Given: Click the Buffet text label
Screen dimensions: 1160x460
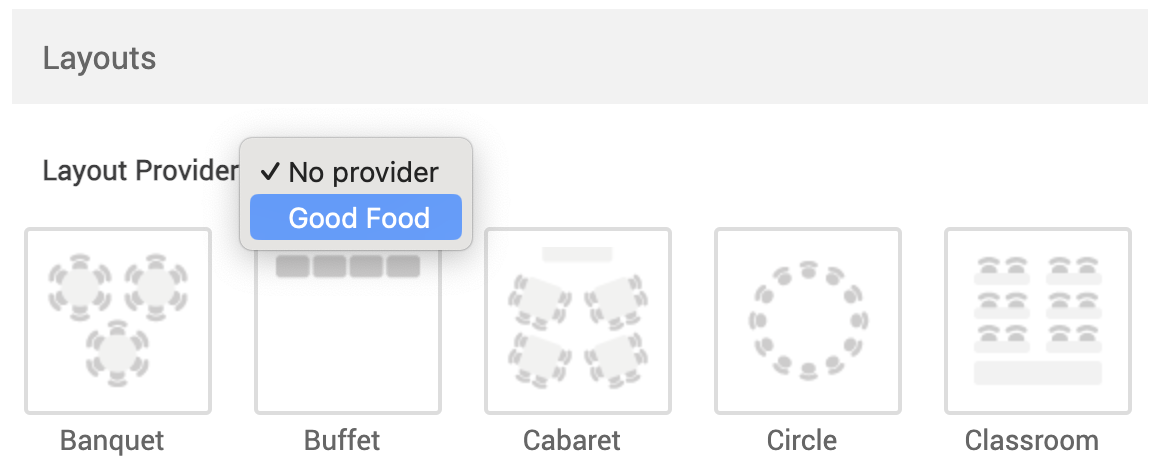Looking at the screenshot, I should [x=342, y=440].
